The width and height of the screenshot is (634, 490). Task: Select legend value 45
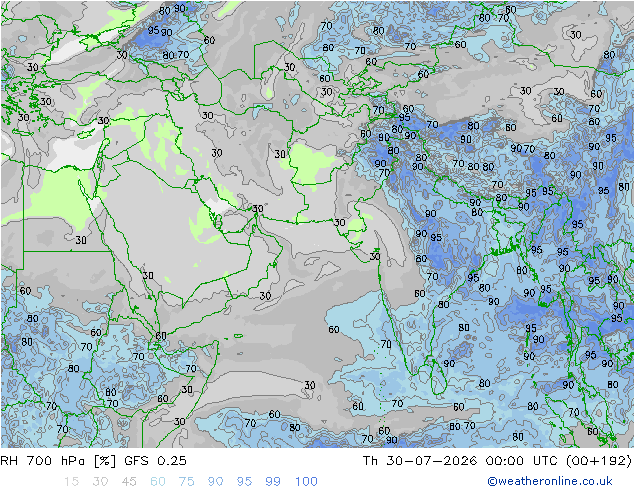(129, 482)
